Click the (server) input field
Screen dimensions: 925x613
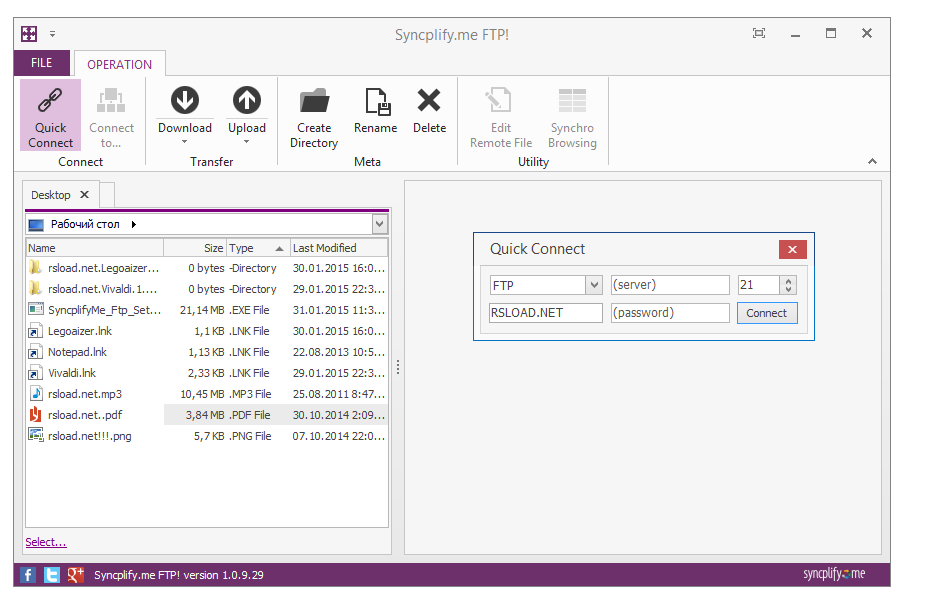pyautogui.click(x=670, y=285)
